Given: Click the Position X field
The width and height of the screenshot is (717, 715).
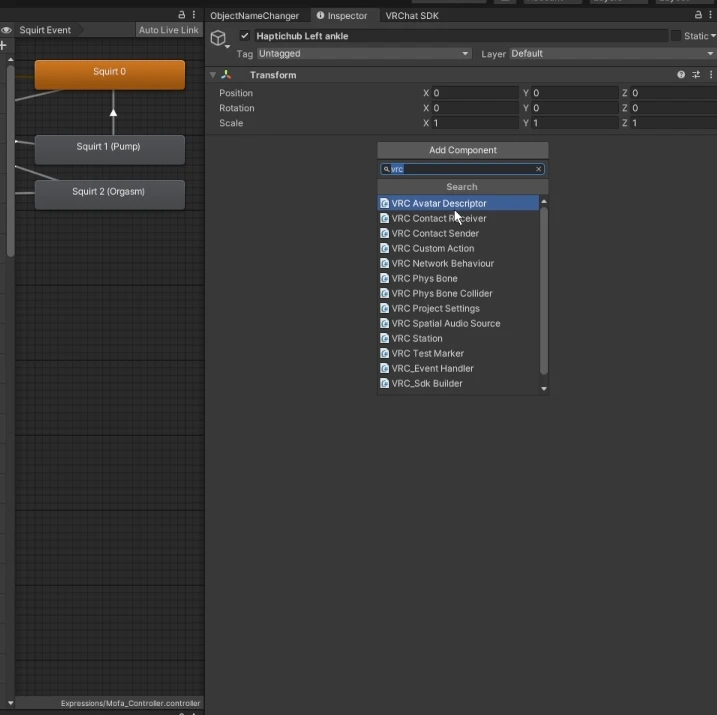Looking at the screenshot, I should (x=475, y=93).
